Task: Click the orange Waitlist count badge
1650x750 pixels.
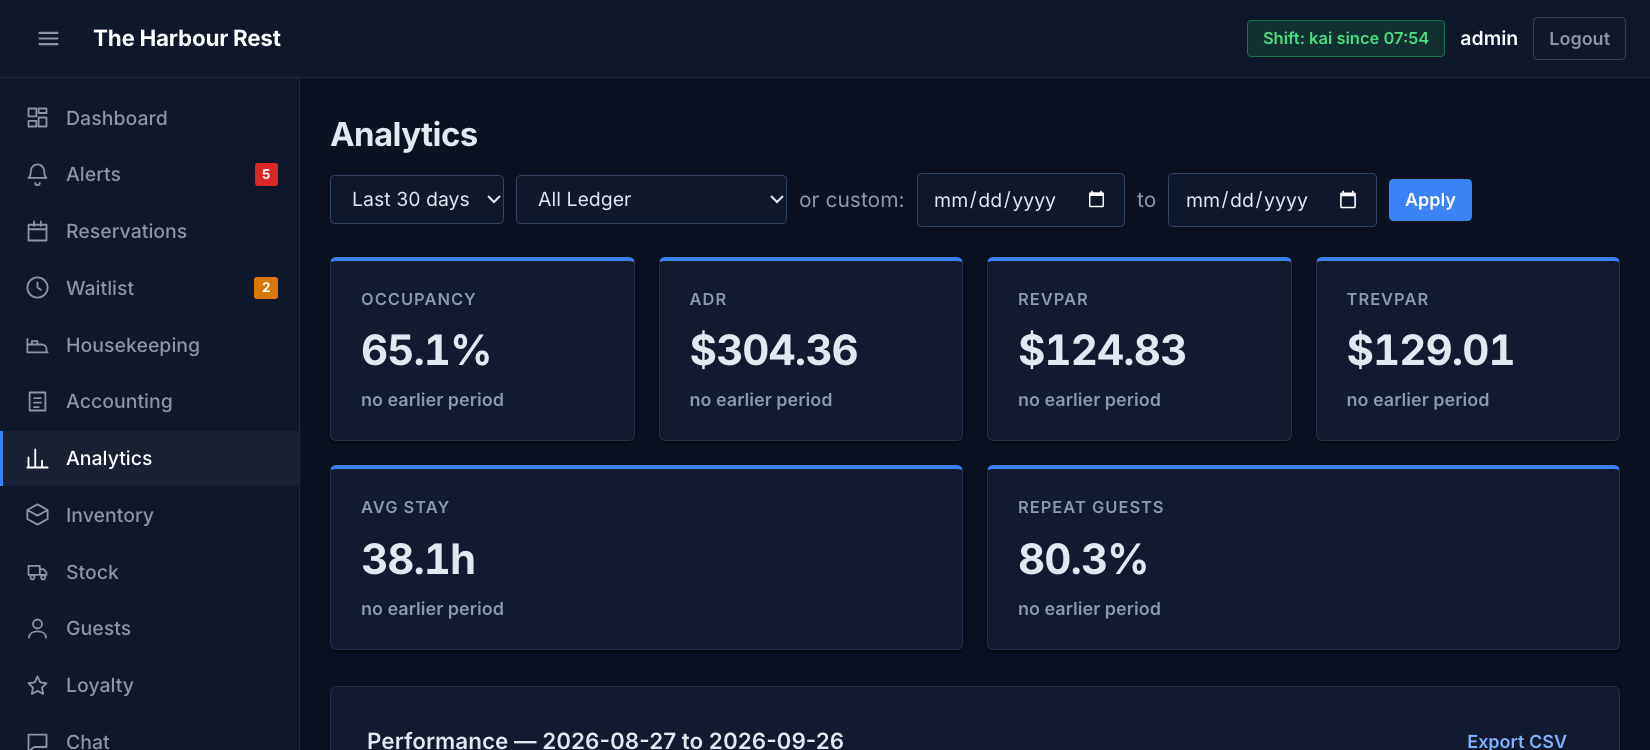Action: (266, 288)
